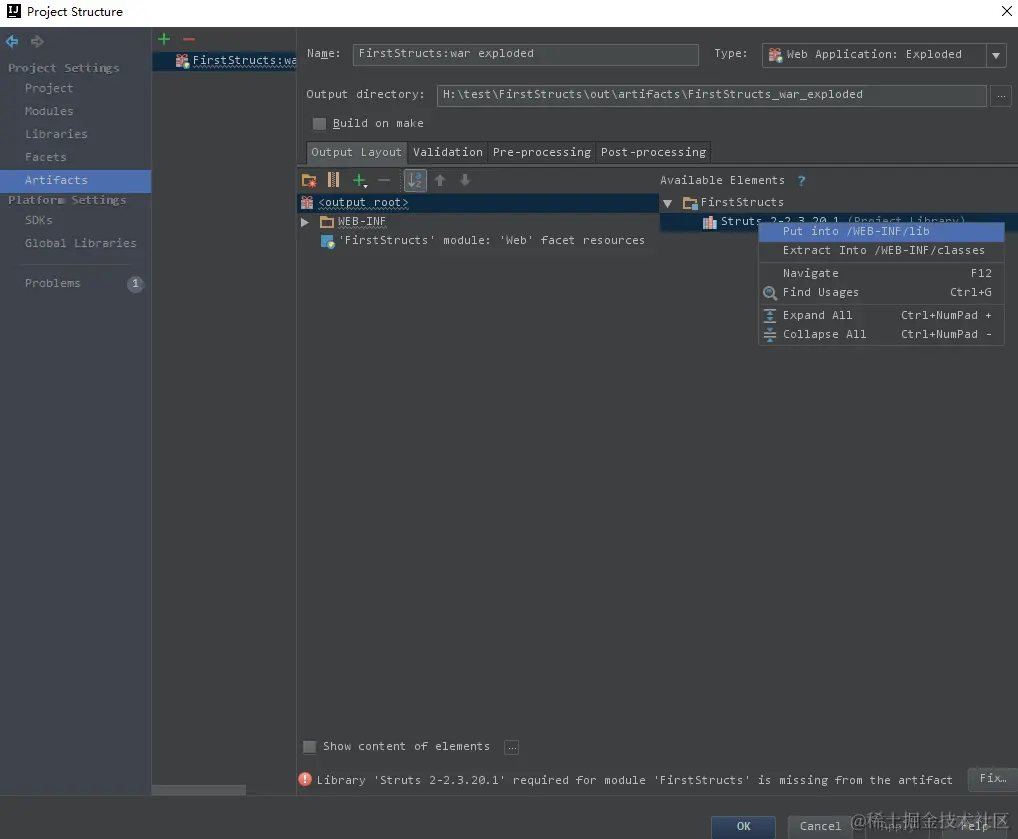Image resolution: width=1018 pixels, height=839 pixels.
Task: Toggle the Build on make checkbox
Action: click(x=319, y=123)
